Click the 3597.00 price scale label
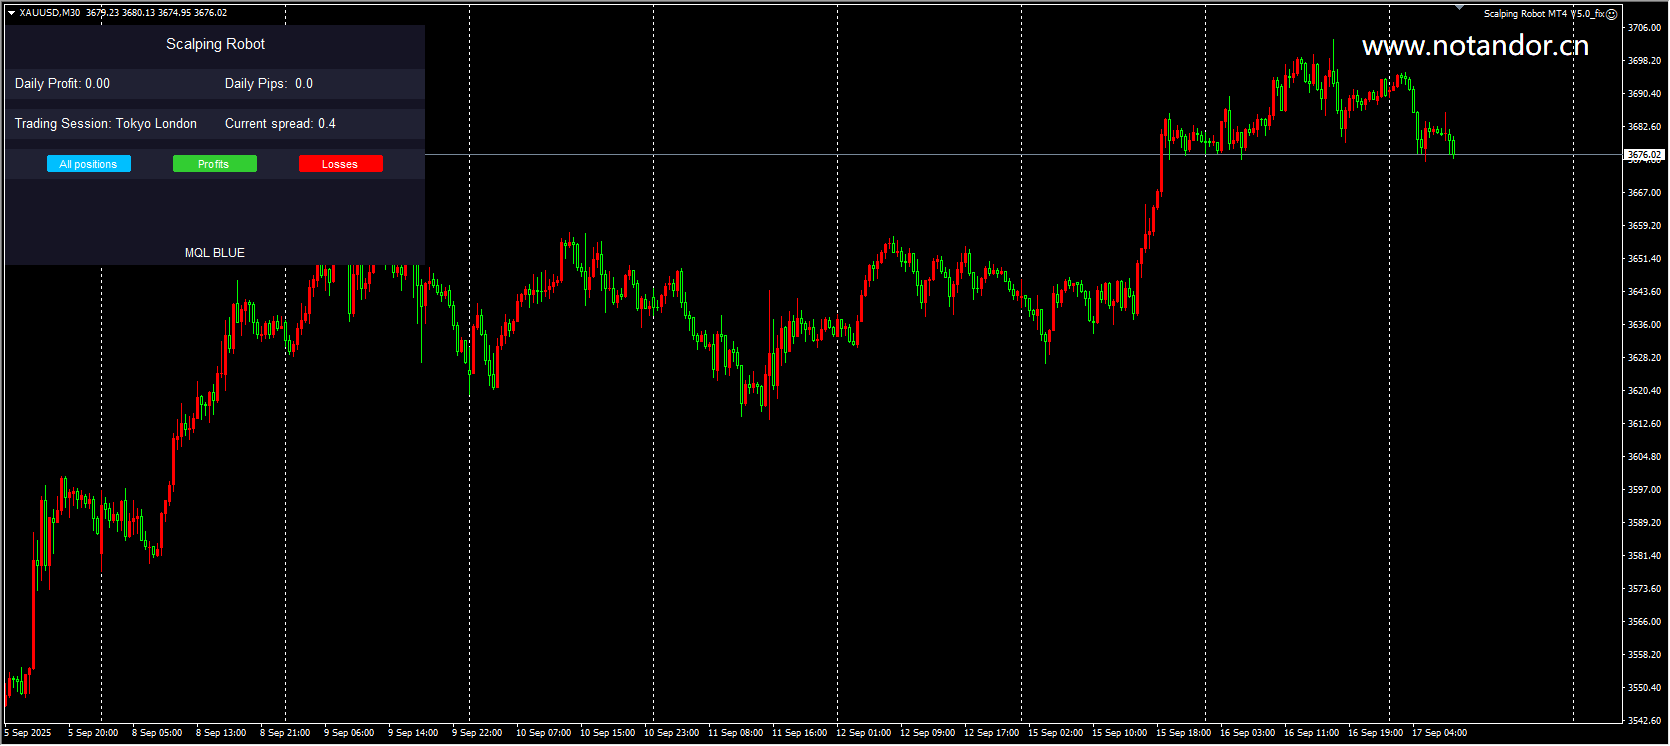 pos(1644,490)
